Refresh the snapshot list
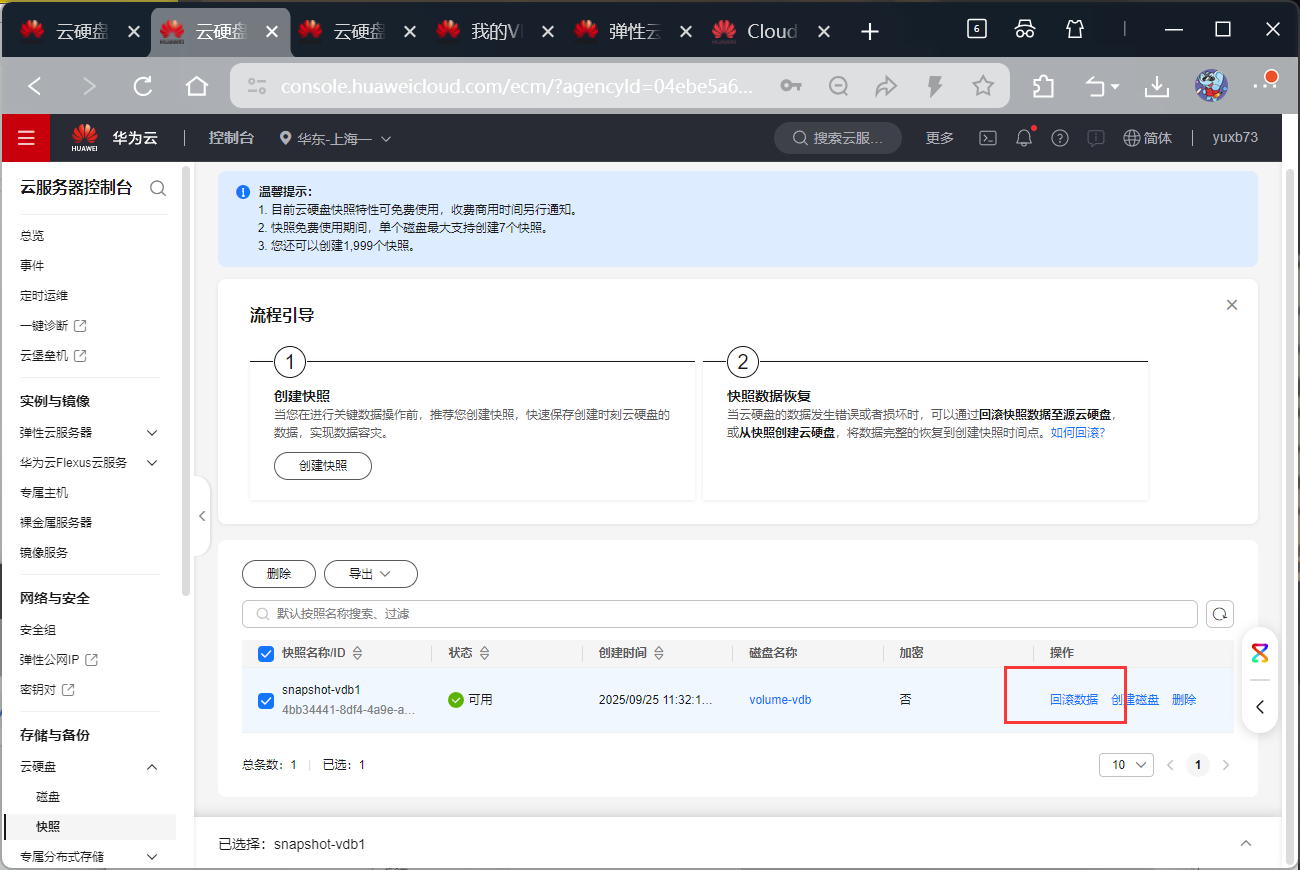This screenshot has height=870, width=1300. click(1220, 613)
